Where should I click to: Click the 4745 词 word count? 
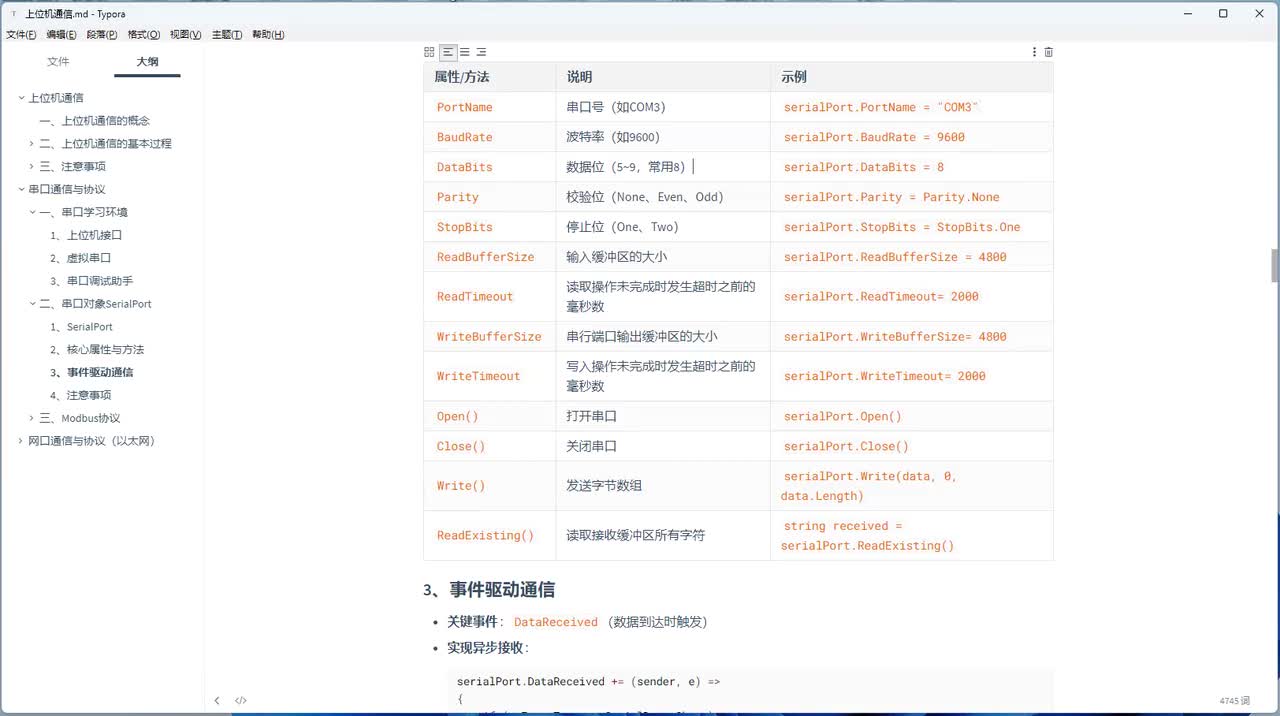click(1235, 701)
